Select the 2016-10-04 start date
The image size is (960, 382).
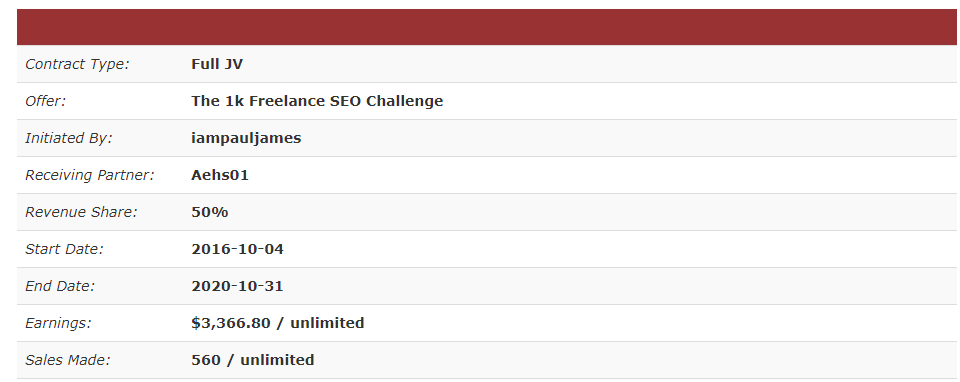click(x=238, y=249)
